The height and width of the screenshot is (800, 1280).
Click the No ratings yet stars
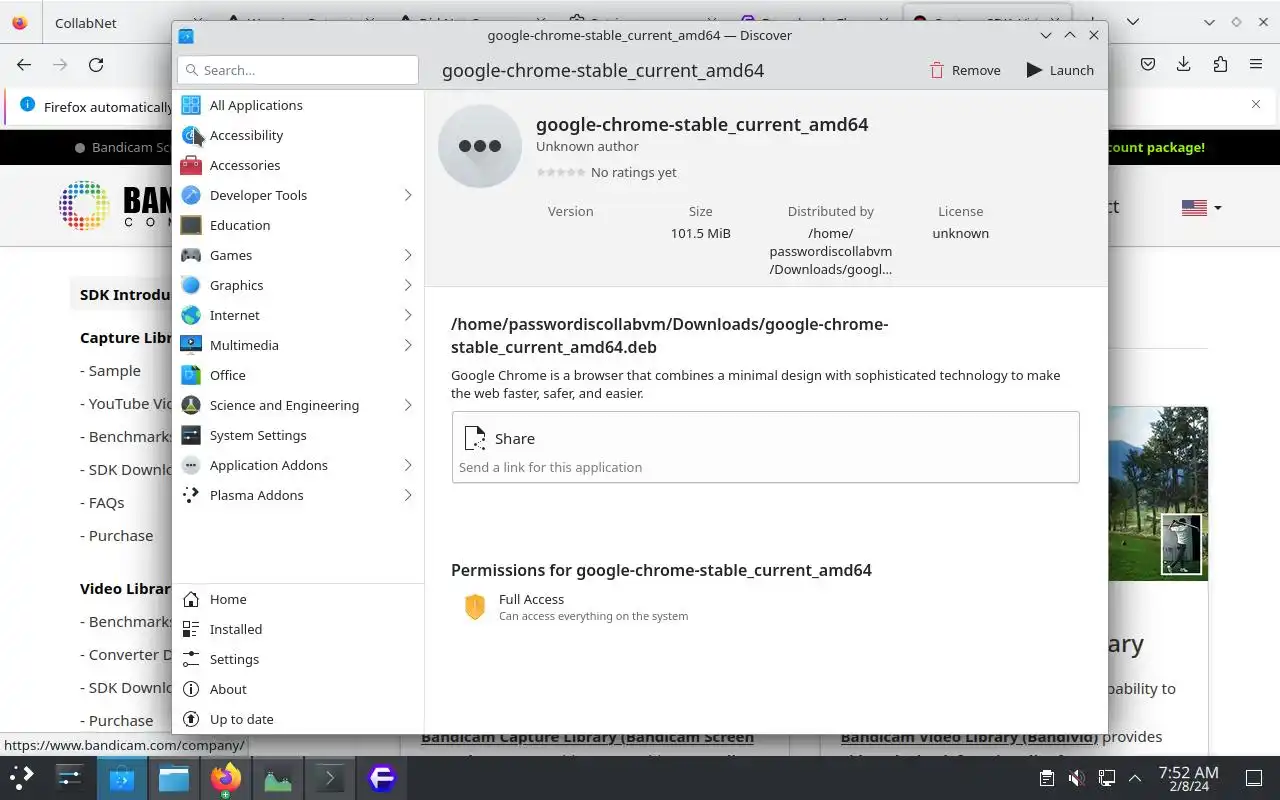coord(561,172)
